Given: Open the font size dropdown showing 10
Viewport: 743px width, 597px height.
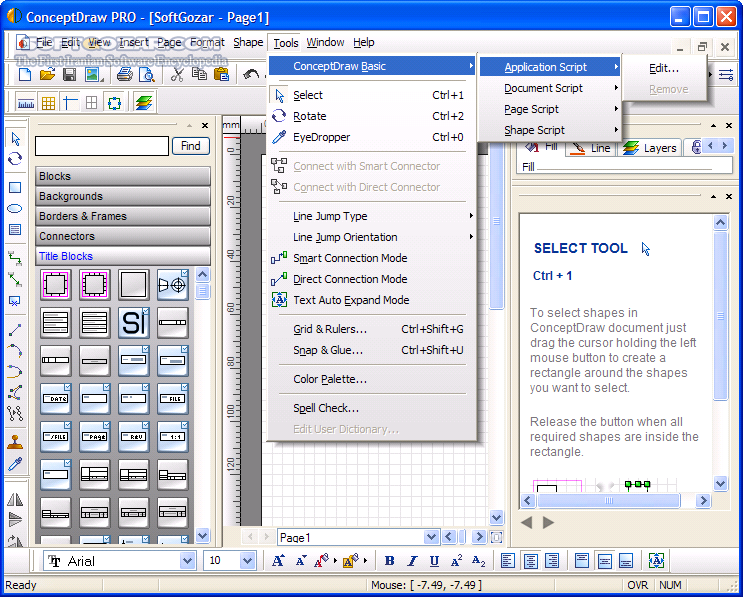Looking at the screenshot, I should tap(247, 561).
